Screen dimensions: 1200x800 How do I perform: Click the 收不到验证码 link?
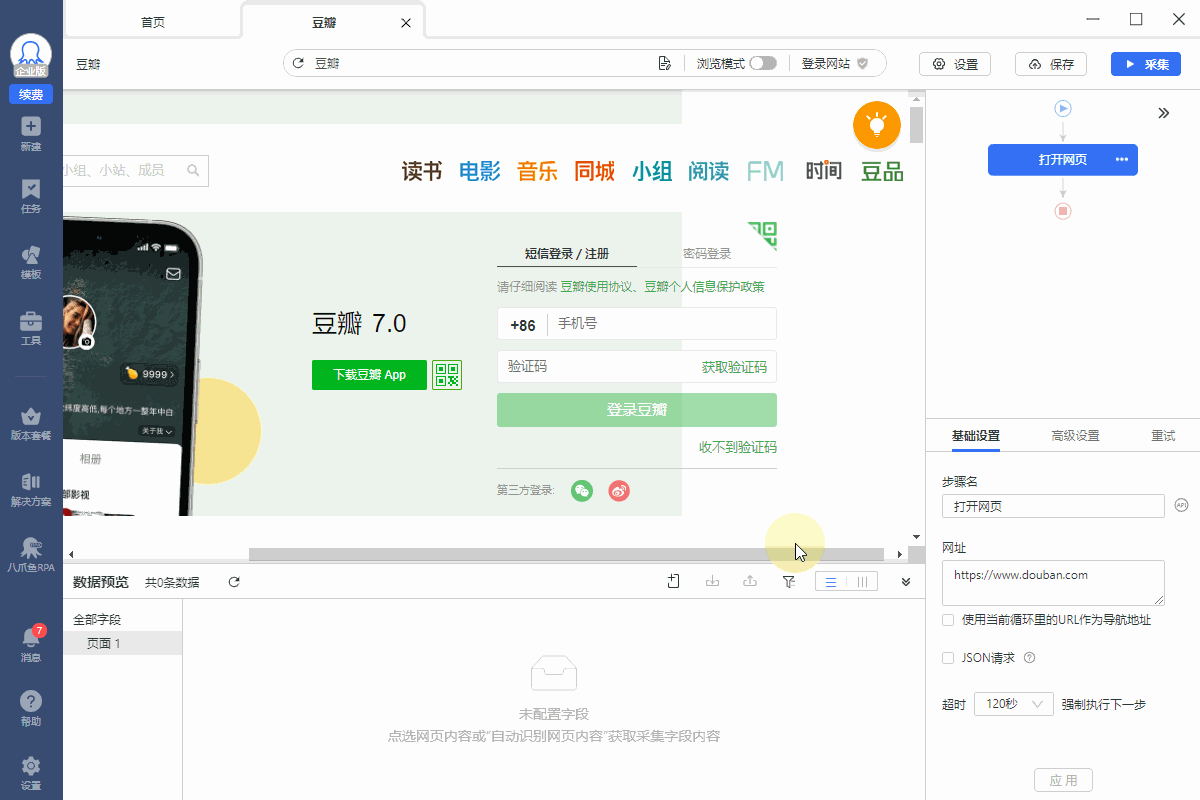738,447
